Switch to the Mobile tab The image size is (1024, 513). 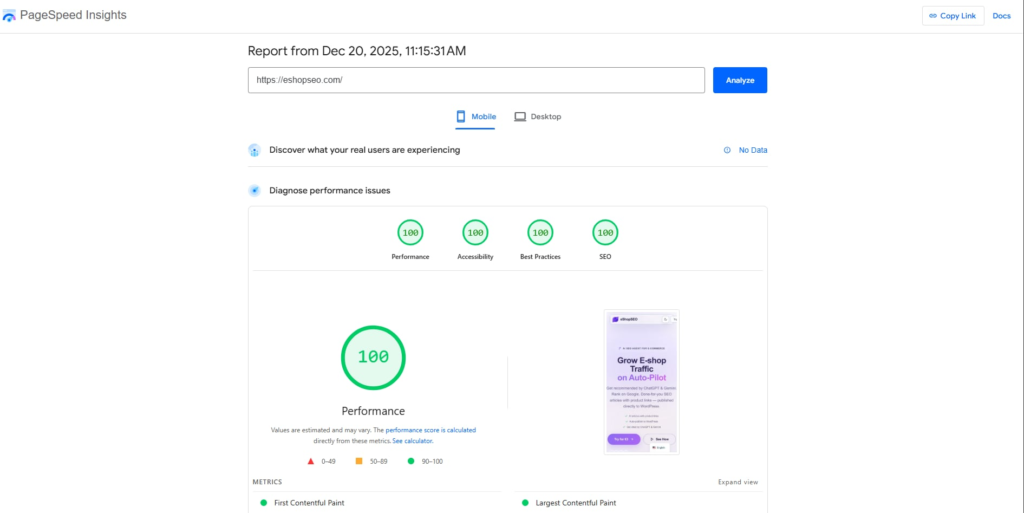[x=476, y=117]
